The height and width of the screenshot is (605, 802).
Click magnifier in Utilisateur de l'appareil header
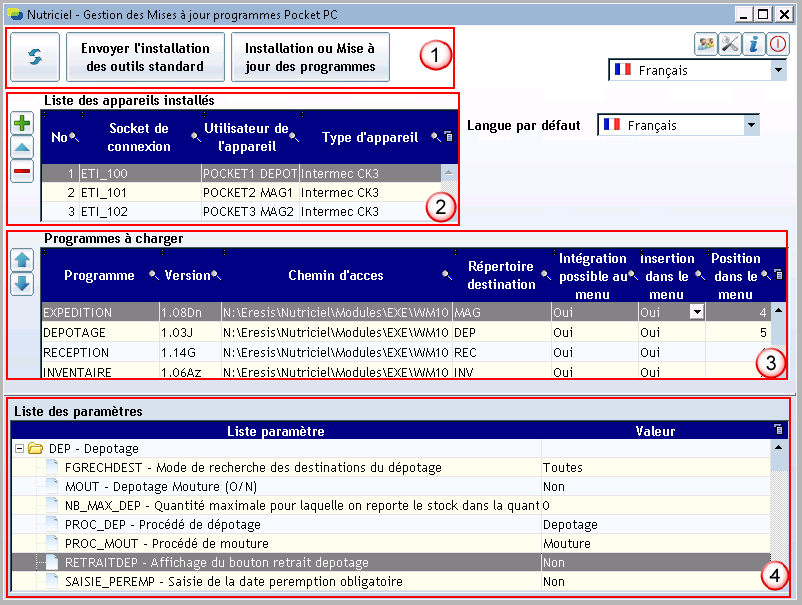pos(294,137)
